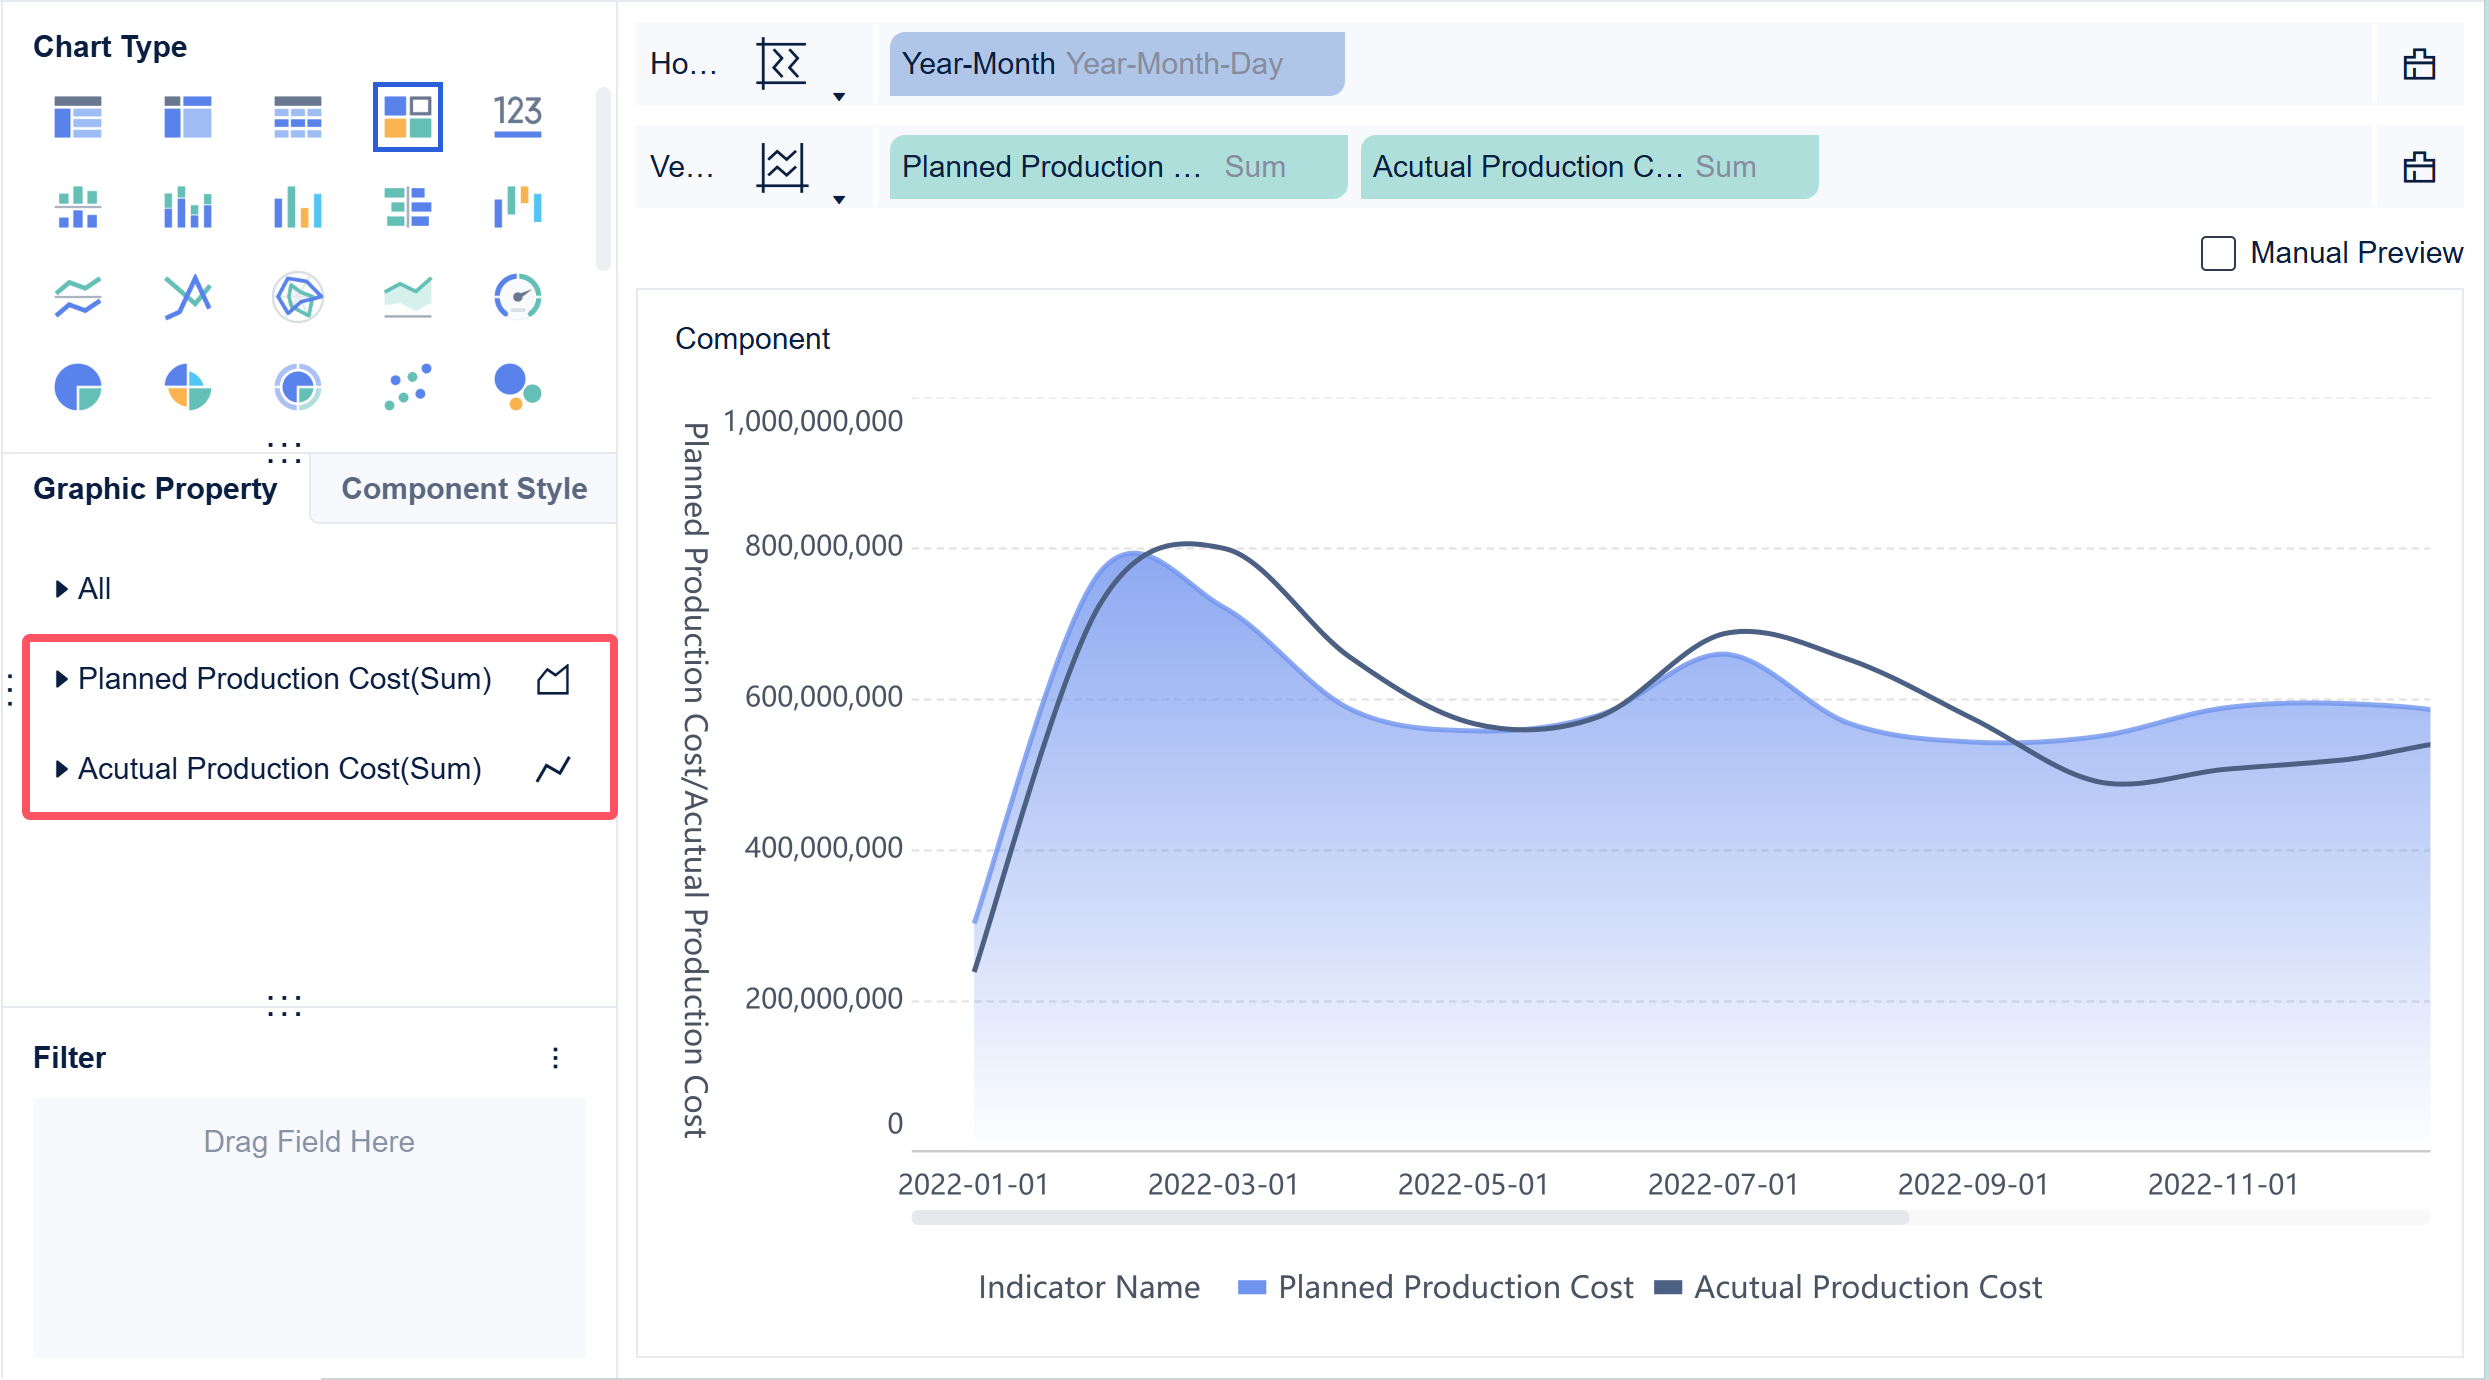Clear the horizontal axis fields with the eraser icon

[2419, 64]
